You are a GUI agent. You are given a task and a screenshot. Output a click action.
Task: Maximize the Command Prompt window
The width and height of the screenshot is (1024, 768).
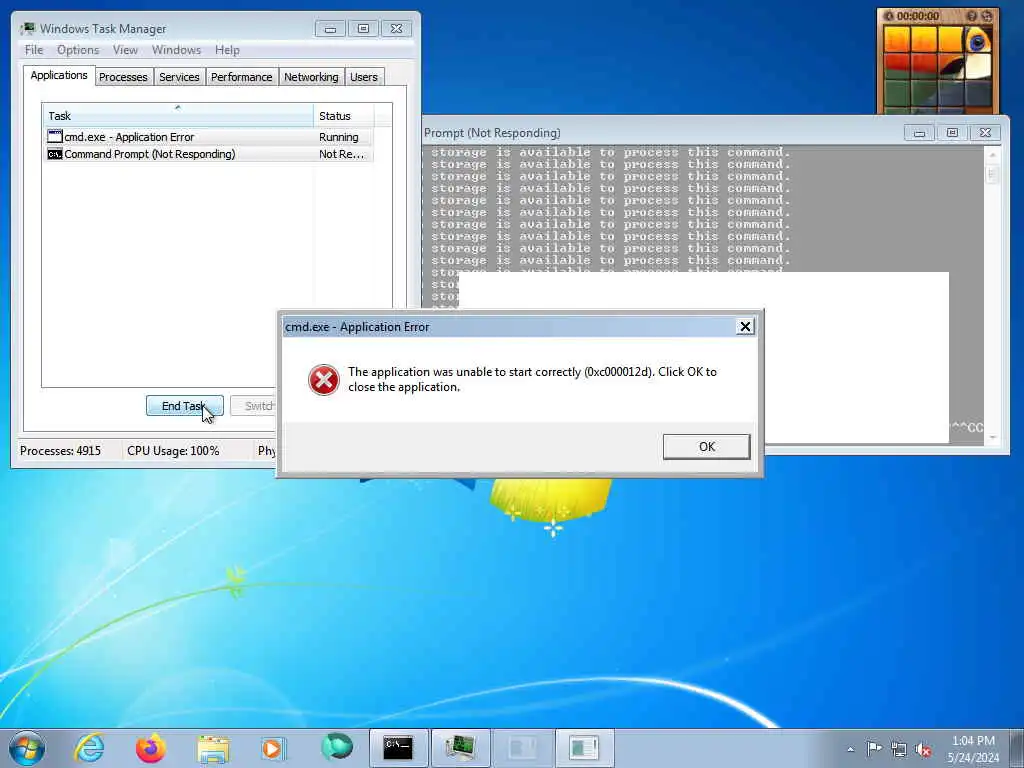pos(952,133)
